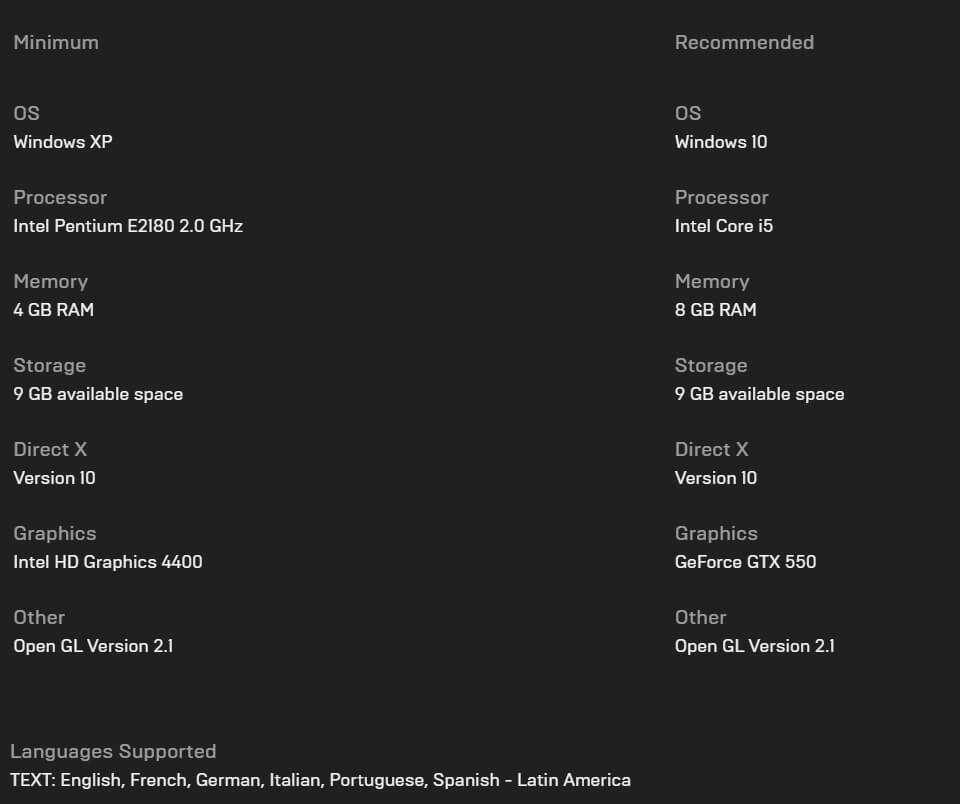Click the supported text languages list
Screen dimensions: 960x804
coord(320,780)
